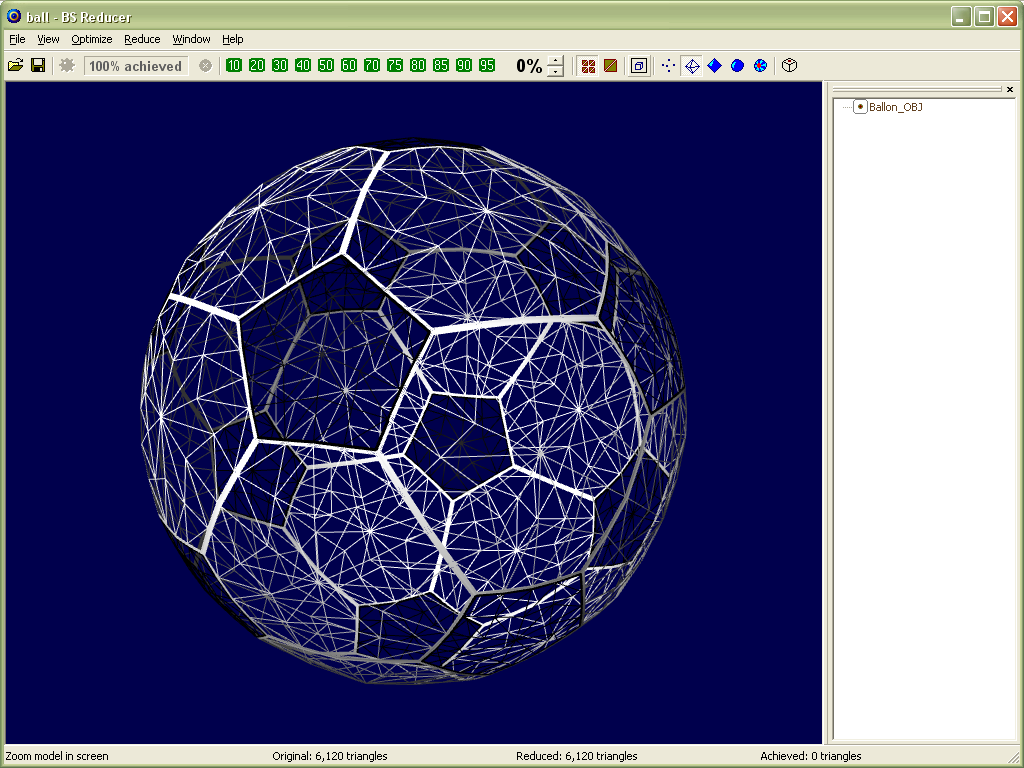Toggle the red four-squares toolbar icon
Screen dimensions: 1024x768
pyautogui.click(x=588, y=65)
